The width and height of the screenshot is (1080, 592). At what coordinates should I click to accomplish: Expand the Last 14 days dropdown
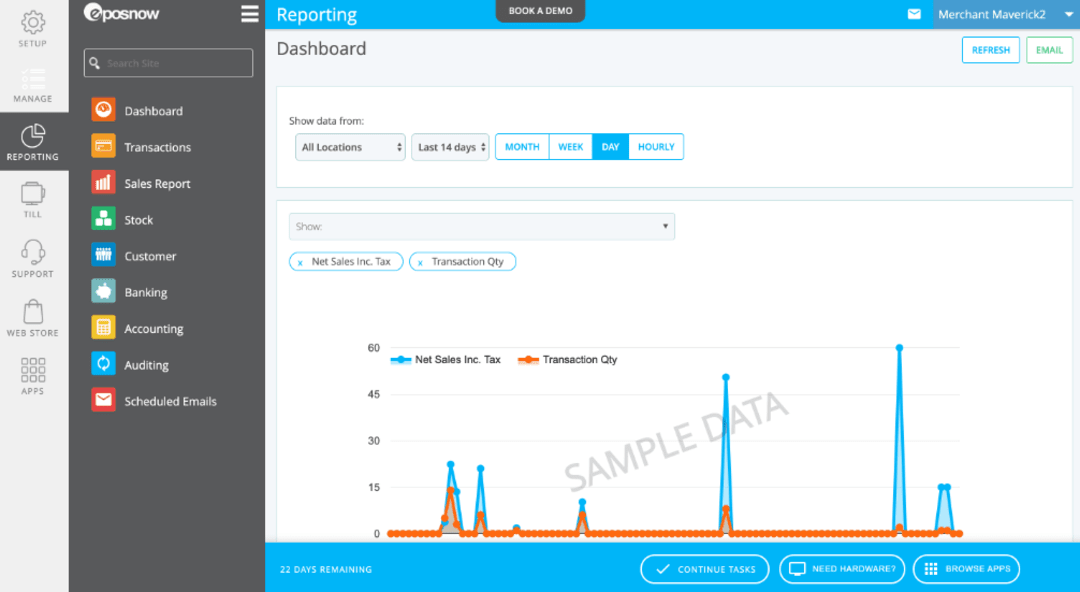450,147
